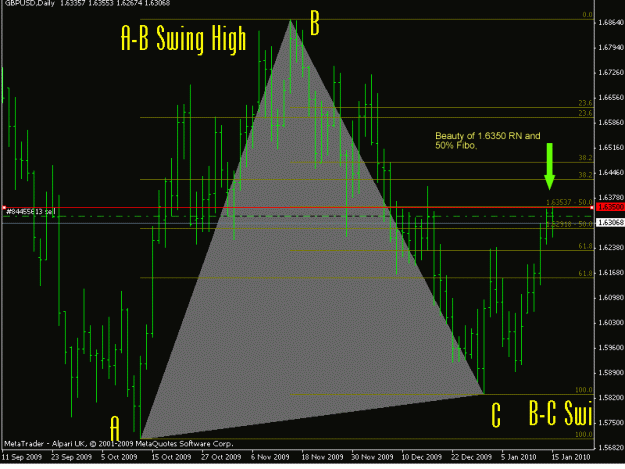Click the 0.0 Fibonacci level label

click(588, 15)
